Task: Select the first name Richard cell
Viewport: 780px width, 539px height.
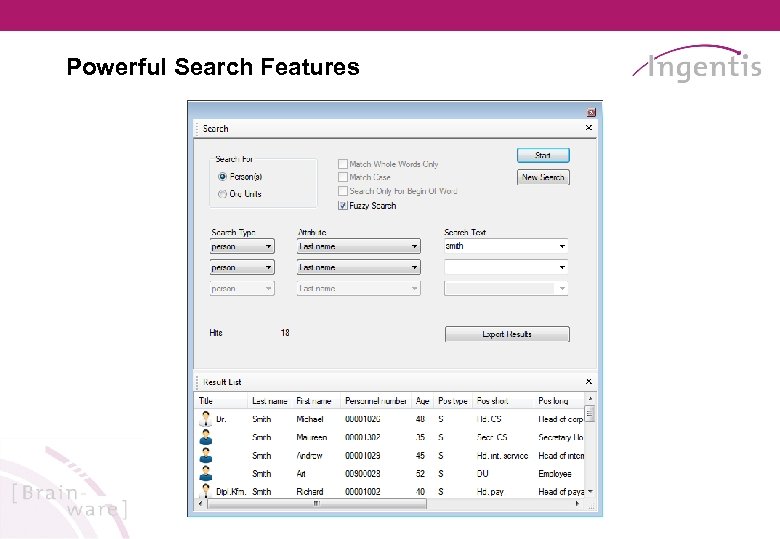Action: 310,492
